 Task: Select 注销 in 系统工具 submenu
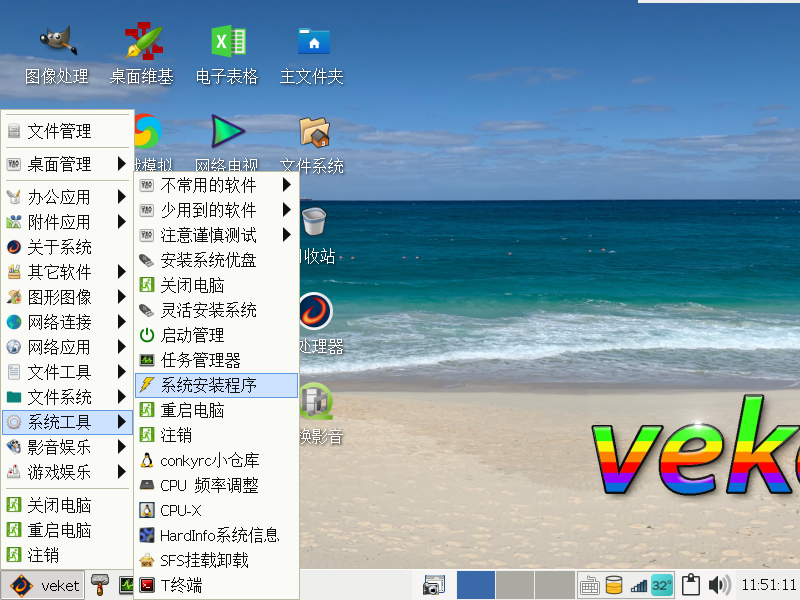coord(216,435)
